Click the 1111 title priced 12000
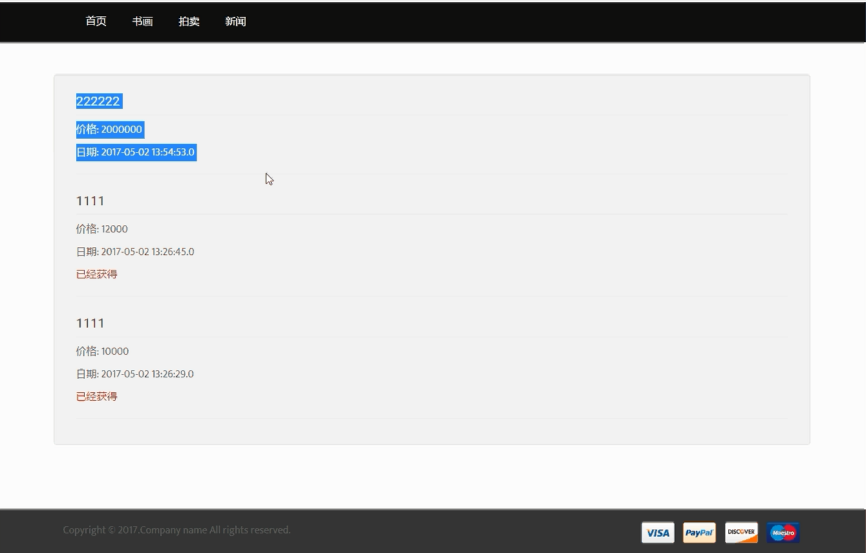Image resolution: width=866 pixels, height=553 pixels. point(90,201)
